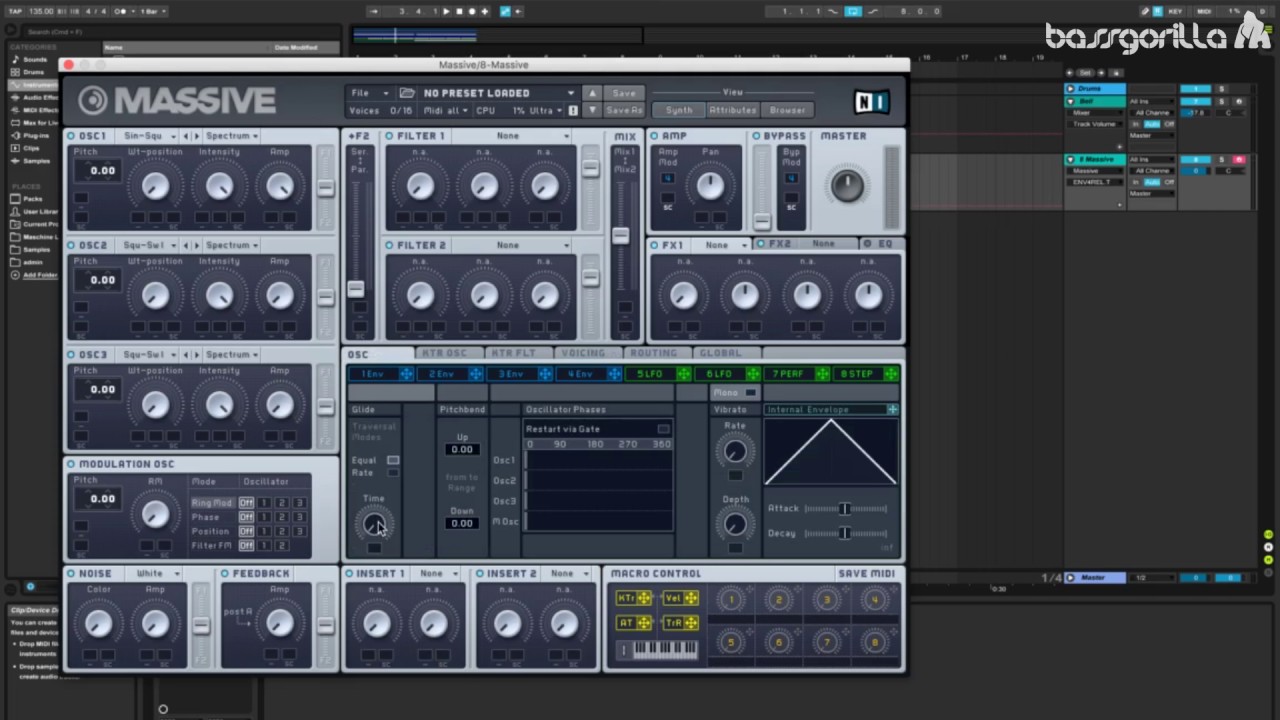Switch to Attributes view

click(733, 110)
